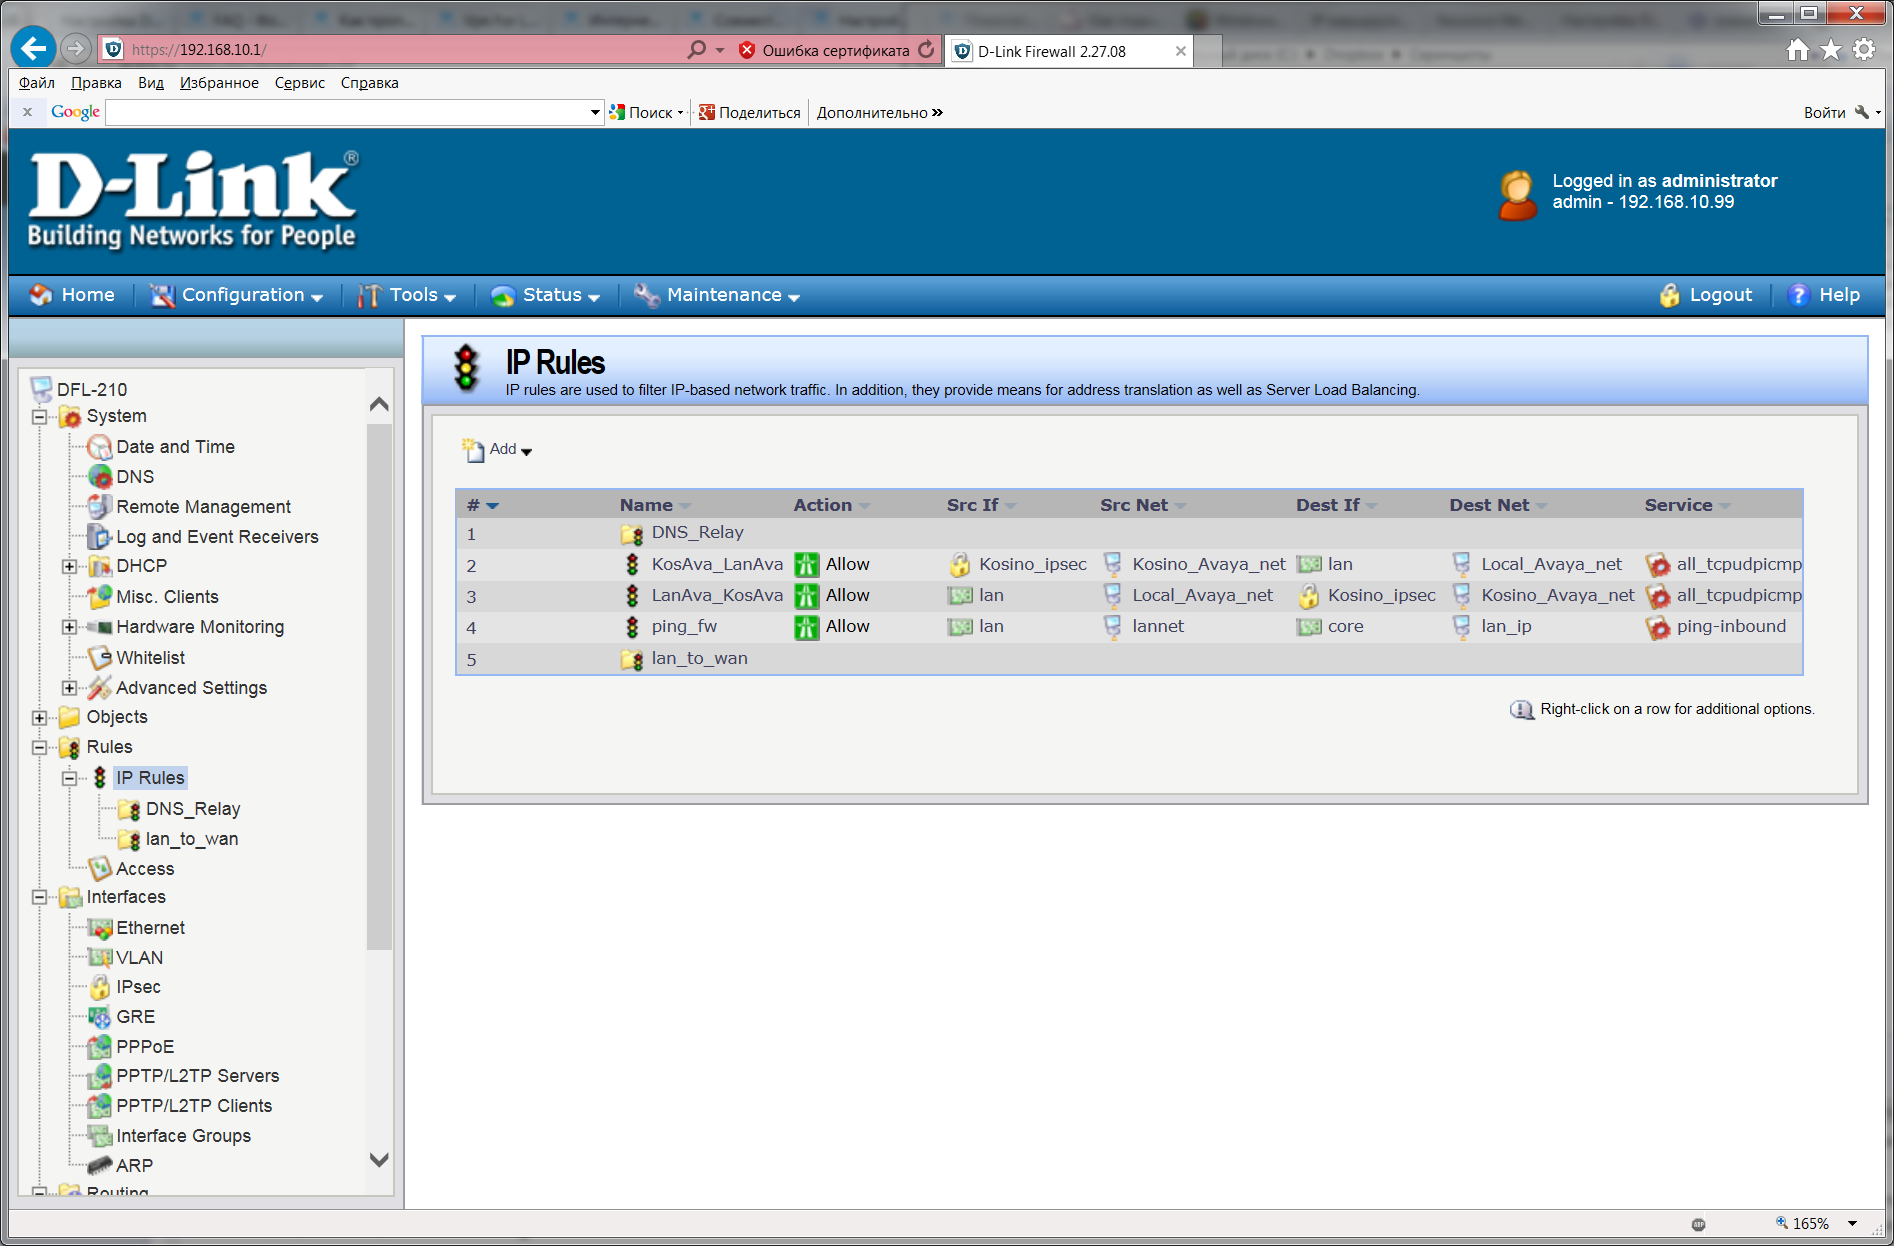Click the sidebar scroll down arrow

(379, 1160)
